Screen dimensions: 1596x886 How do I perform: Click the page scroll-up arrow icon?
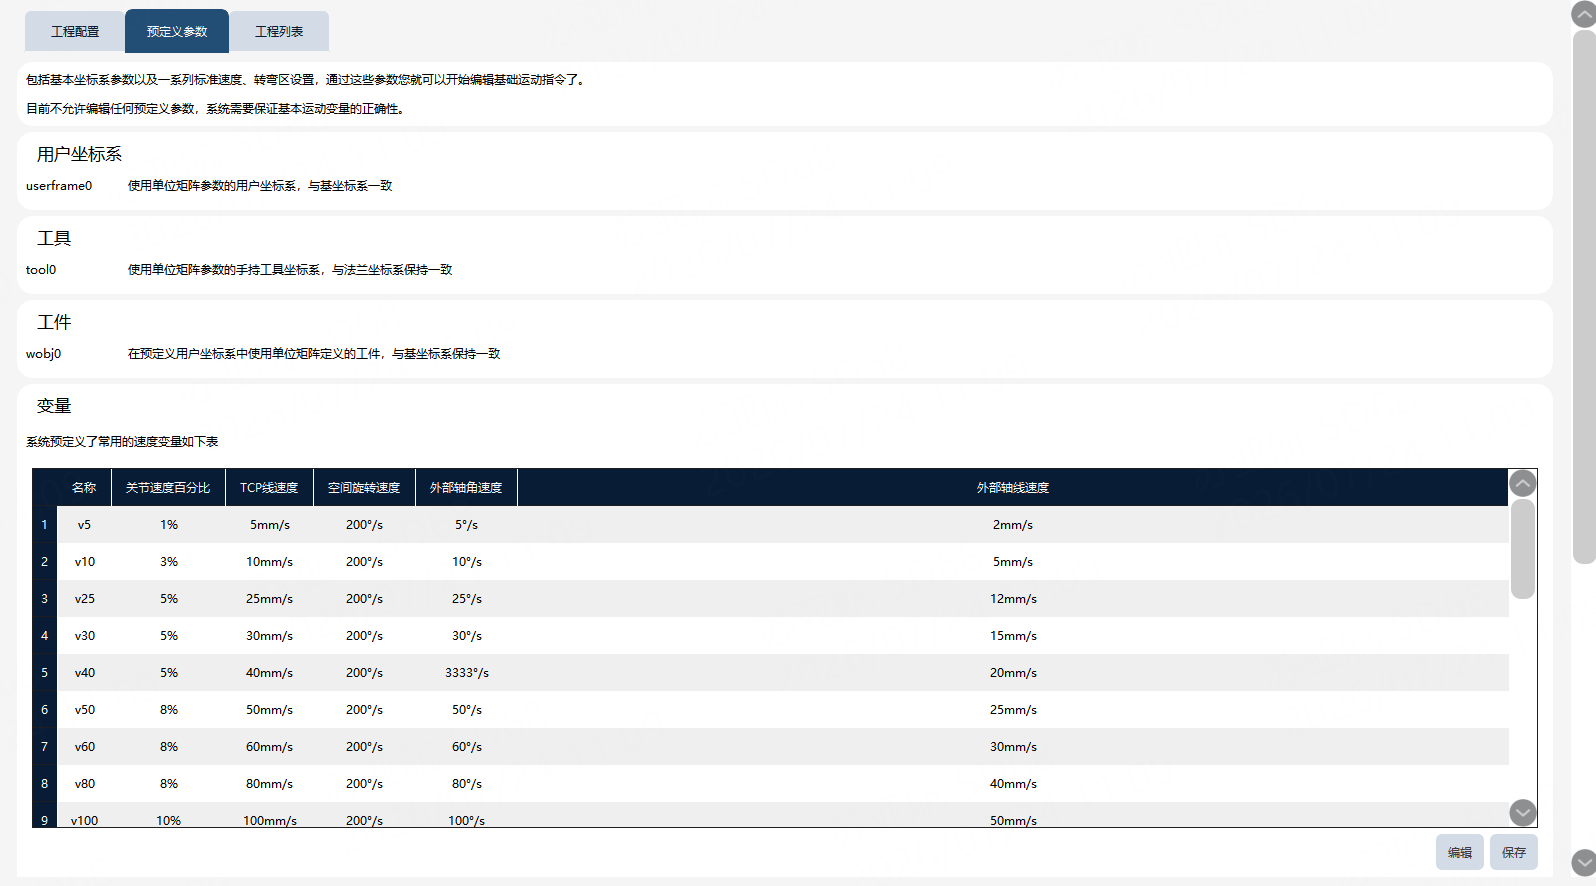pos(1584,14)
